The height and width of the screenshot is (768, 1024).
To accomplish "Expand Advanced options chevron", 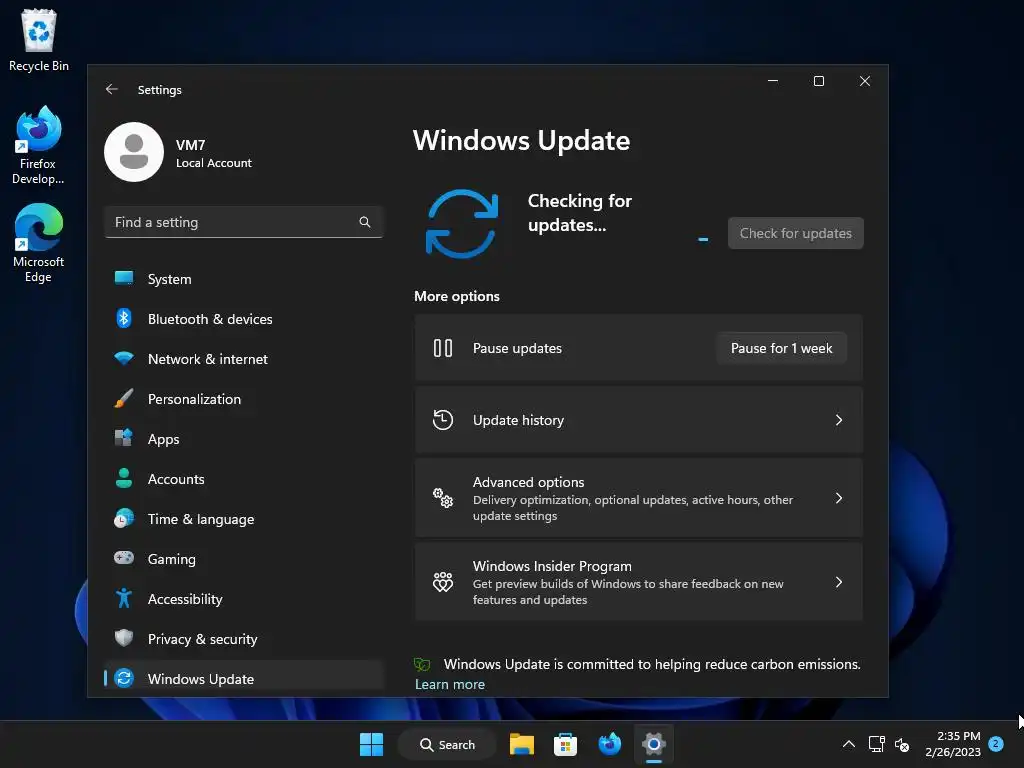I will pos(839,498).
